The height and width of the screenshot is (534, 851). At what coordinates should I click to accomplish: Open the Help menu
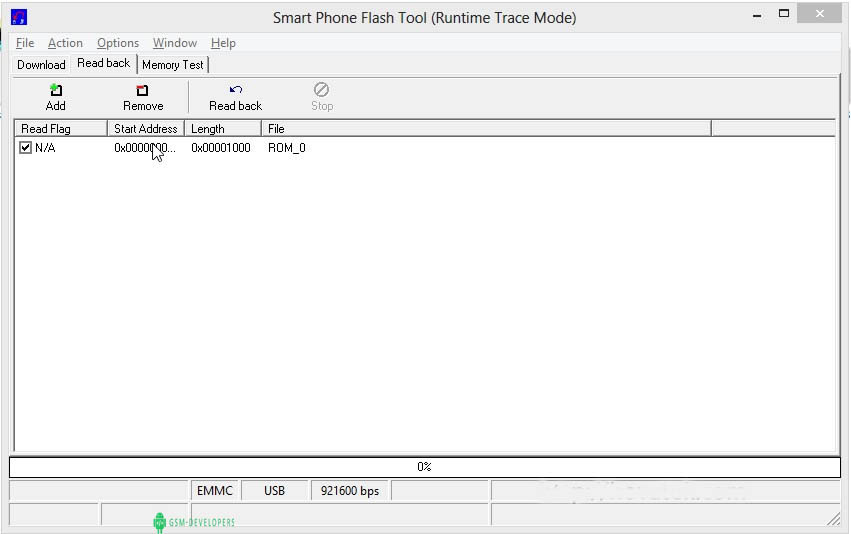point(223,43)
